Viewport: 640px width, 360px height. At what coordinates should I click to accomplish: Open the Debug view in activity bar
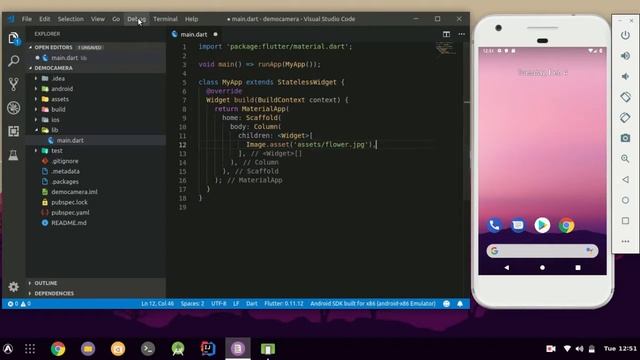tap(13, 108)
